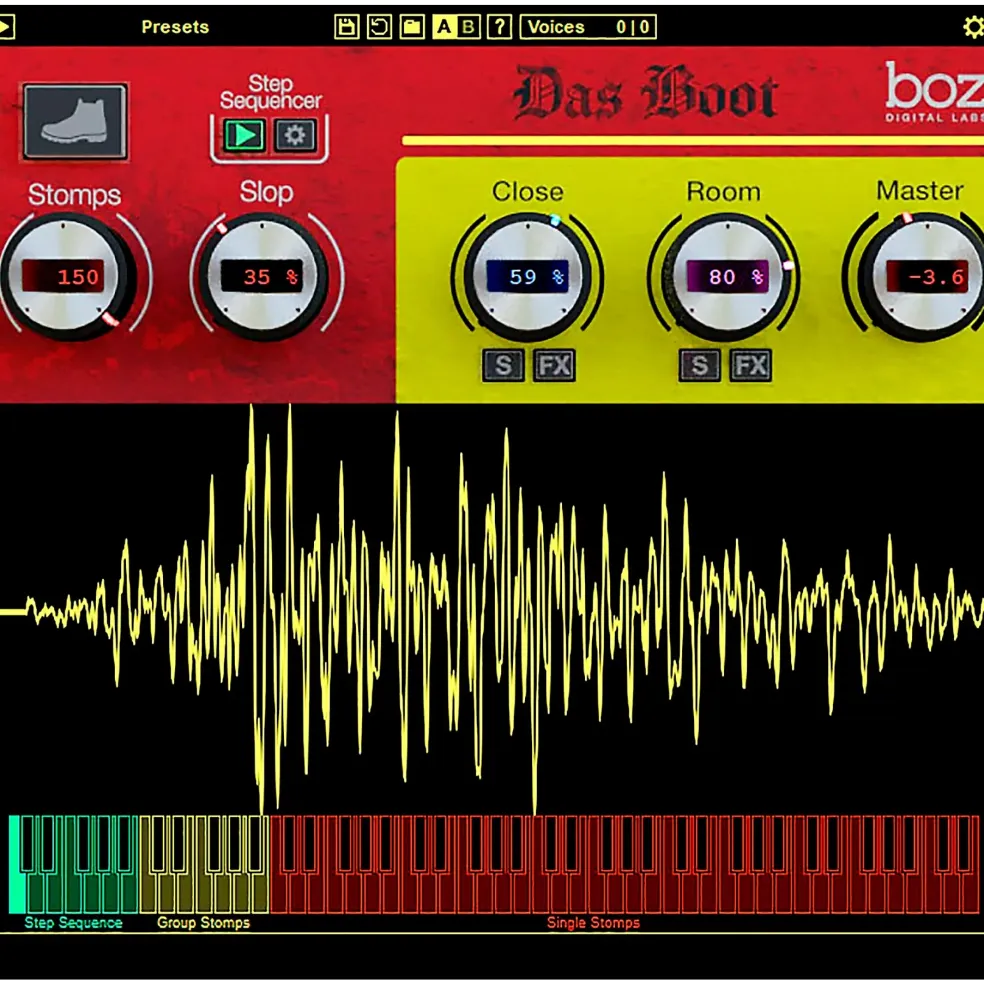
Task: Solo the Close mic with S button
Action: pos(503,365)
